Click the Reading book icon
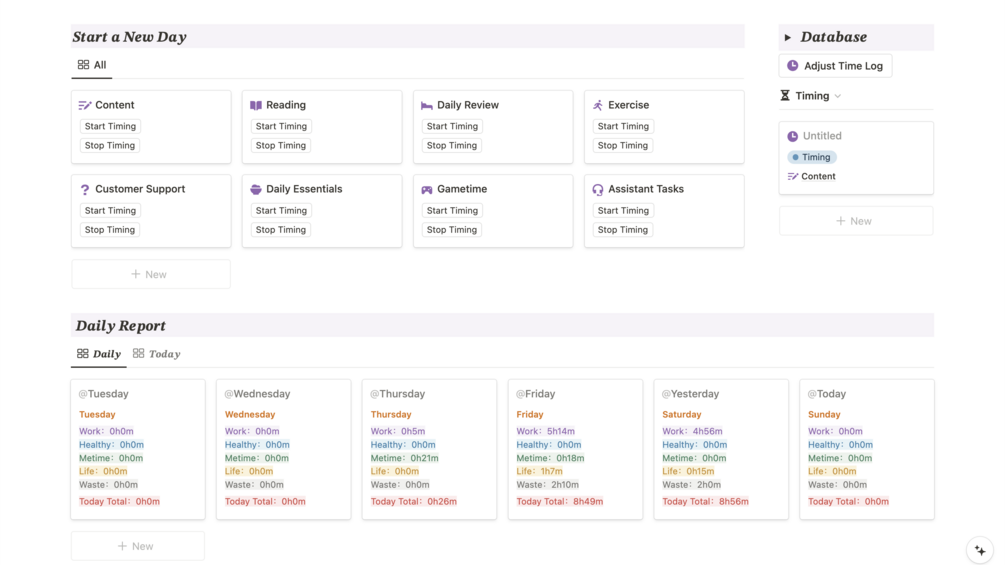The height and width of the screenshot is (565, 1005). coord(256,105)
